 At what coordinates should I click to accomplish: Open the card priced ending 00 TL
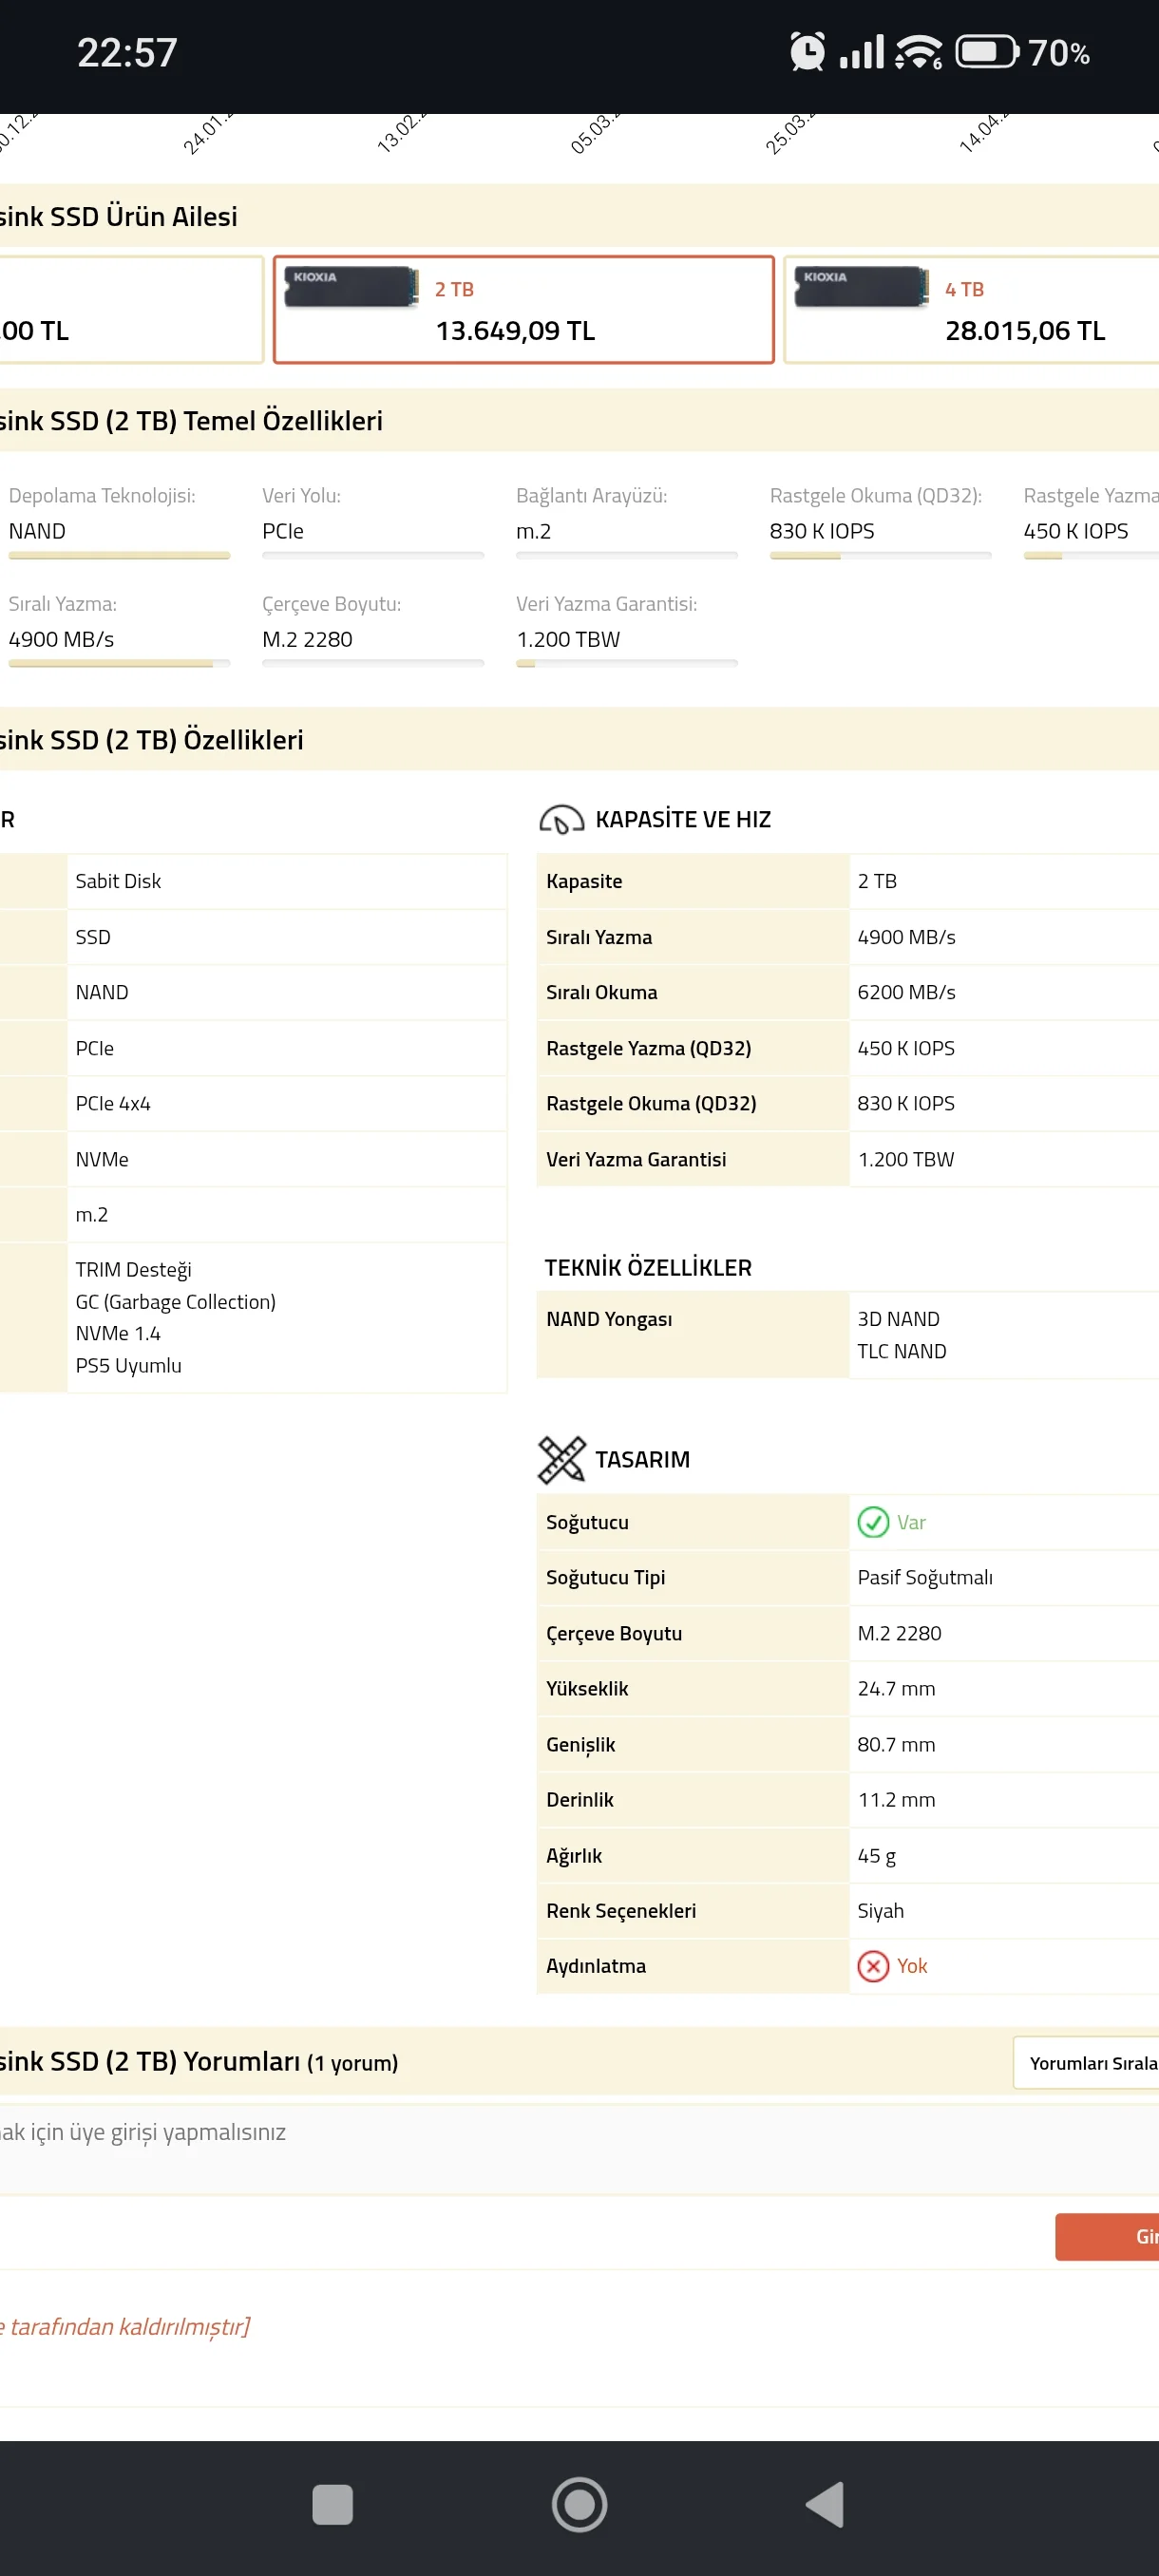point(131,310)
